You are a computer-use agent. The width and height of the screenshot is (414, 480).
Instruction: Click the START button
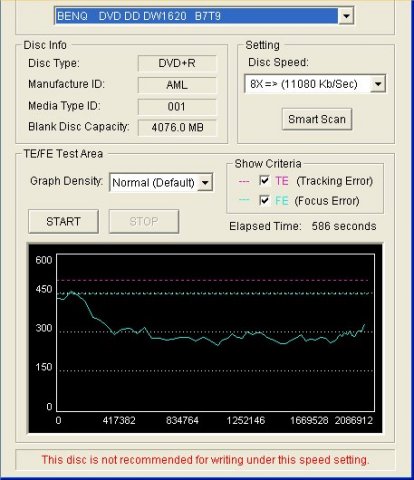(63, 221)
